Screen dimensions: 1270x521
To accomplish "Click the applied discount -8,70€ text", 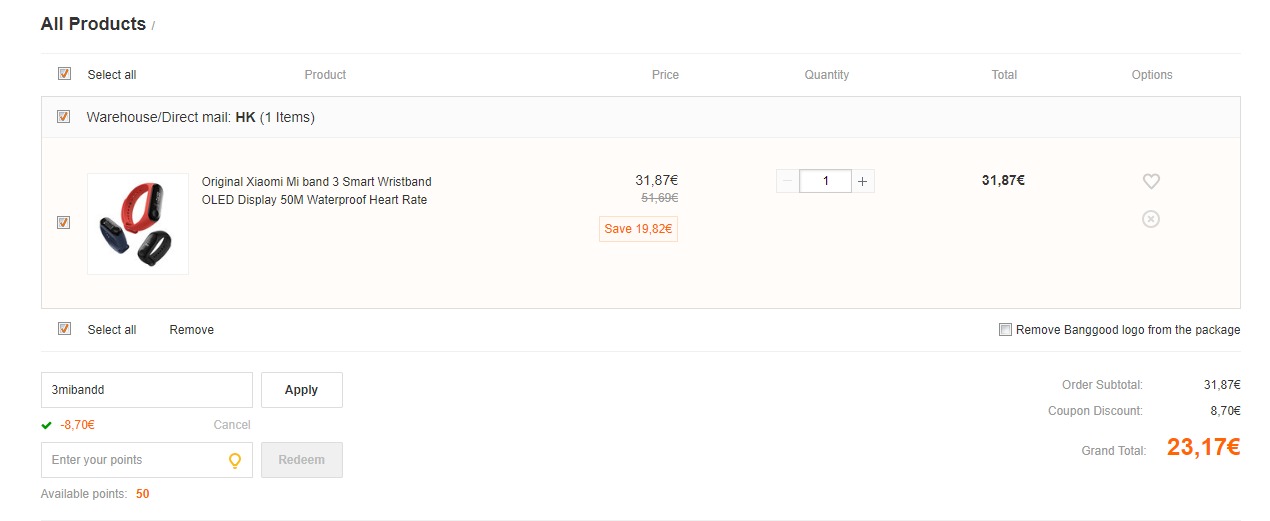I will pos(77,425).
